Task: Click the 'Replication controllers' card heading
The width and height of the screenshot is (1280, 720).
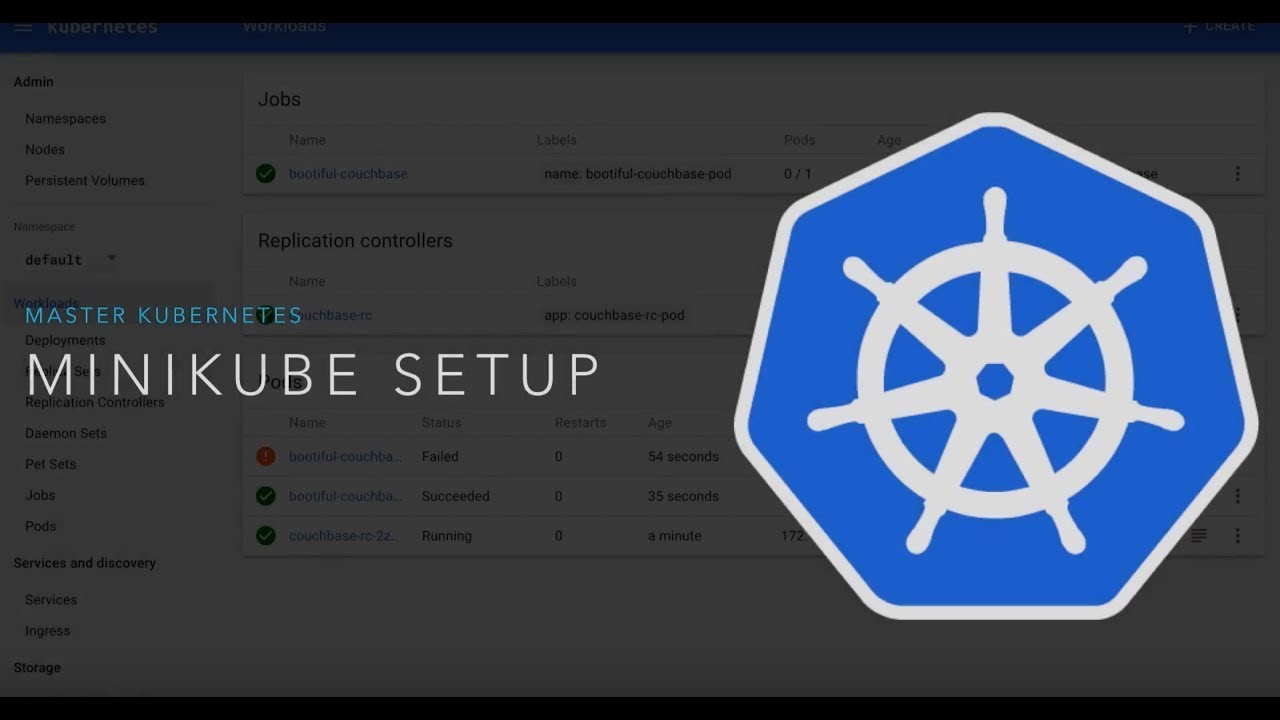Action: 355,241
